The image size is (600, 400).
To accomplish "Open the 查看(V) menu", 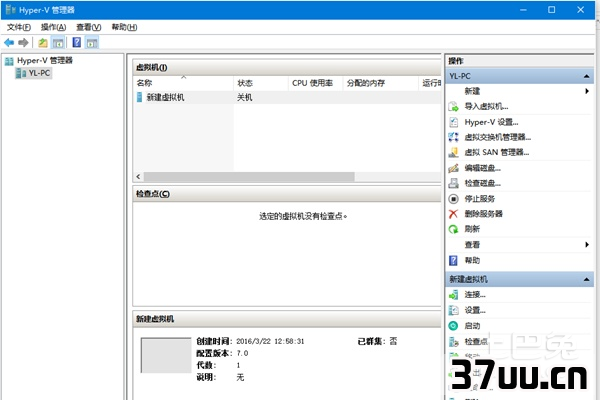I will [x=89, y=27].
